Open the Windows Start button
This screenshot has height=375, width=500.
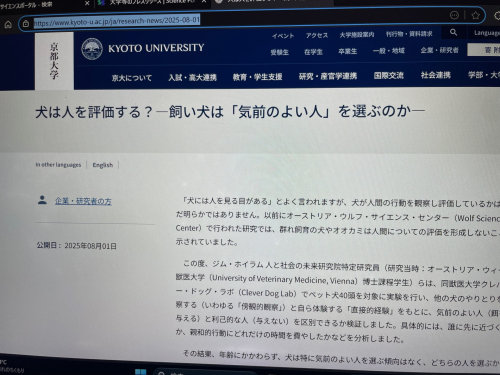pyautogui.click(x=140, y=372)
